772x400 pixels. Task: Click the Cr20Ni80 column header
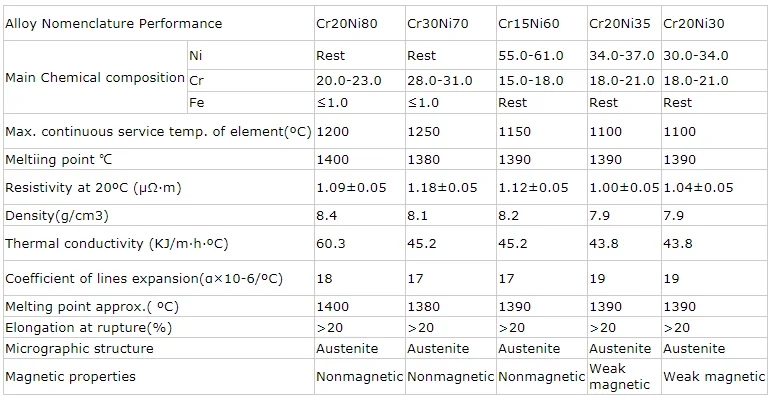[x=346, y=23]
